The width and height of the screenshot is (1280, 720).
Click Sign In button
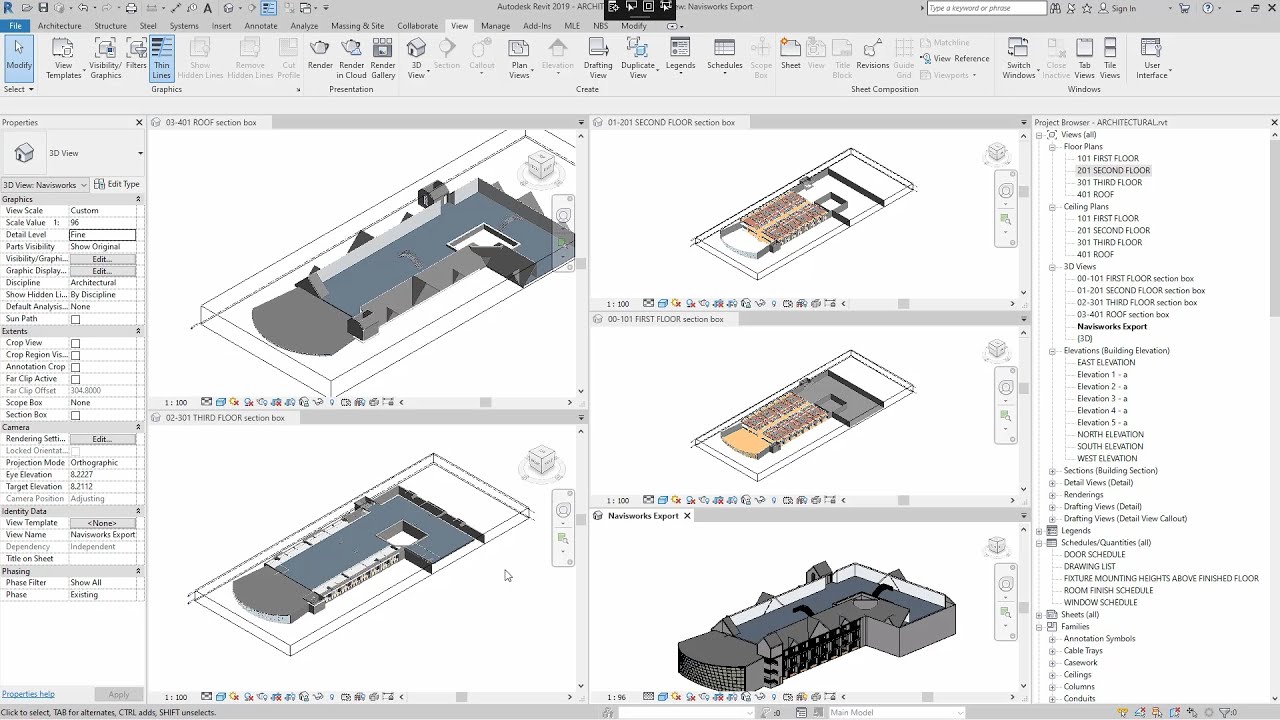1117,8
